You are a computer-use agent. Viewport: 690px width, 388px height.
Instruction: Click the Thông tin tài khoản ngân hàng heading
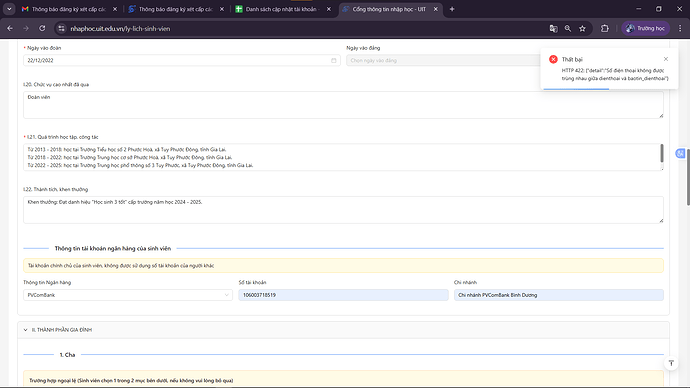pyautogui.click(x=113, y=249)
